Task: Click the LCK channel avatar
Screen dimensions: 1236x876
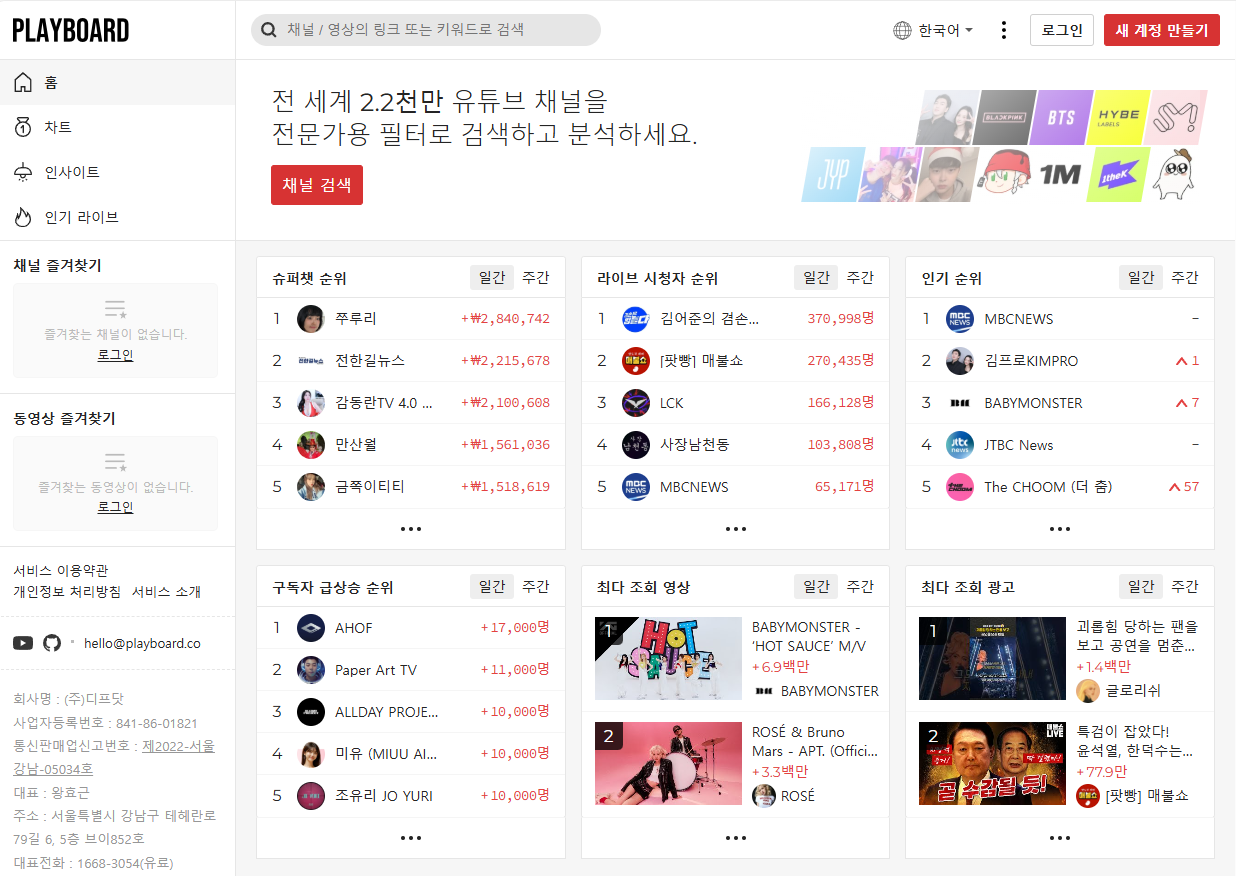Action: click(x=636, y=403)
